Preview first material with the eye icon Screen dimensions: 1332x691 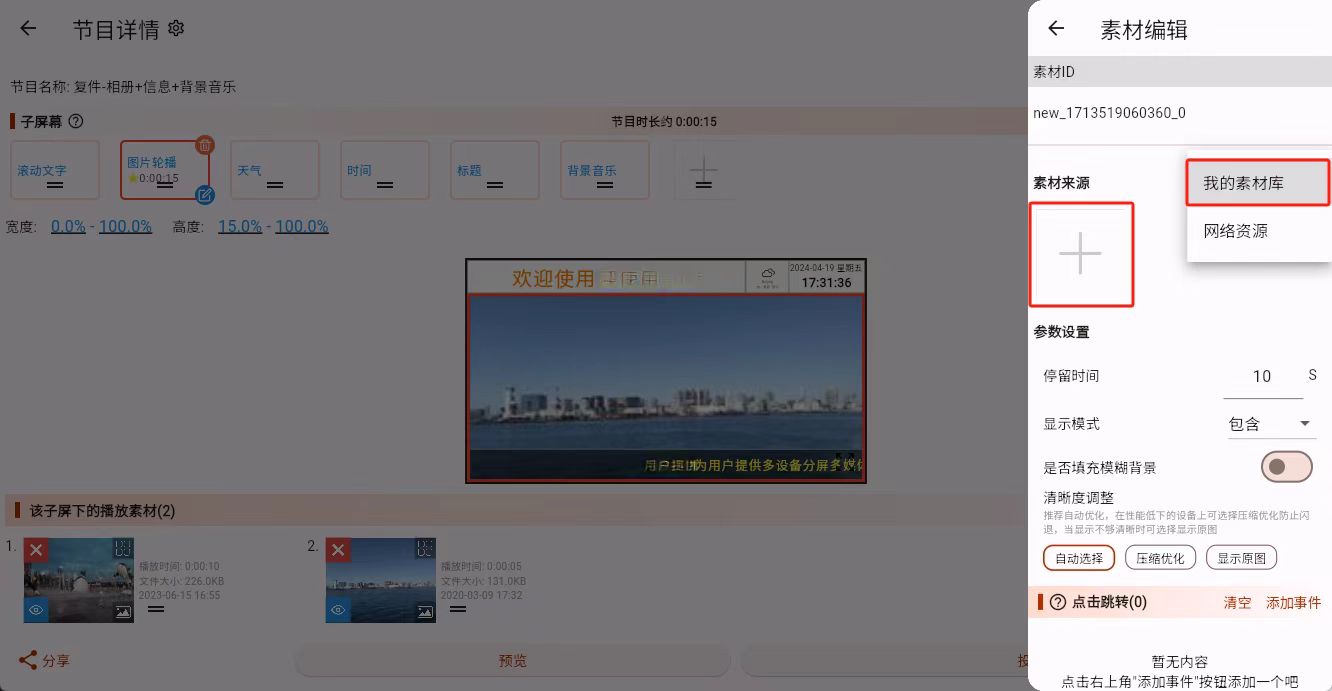click(37, 610)
